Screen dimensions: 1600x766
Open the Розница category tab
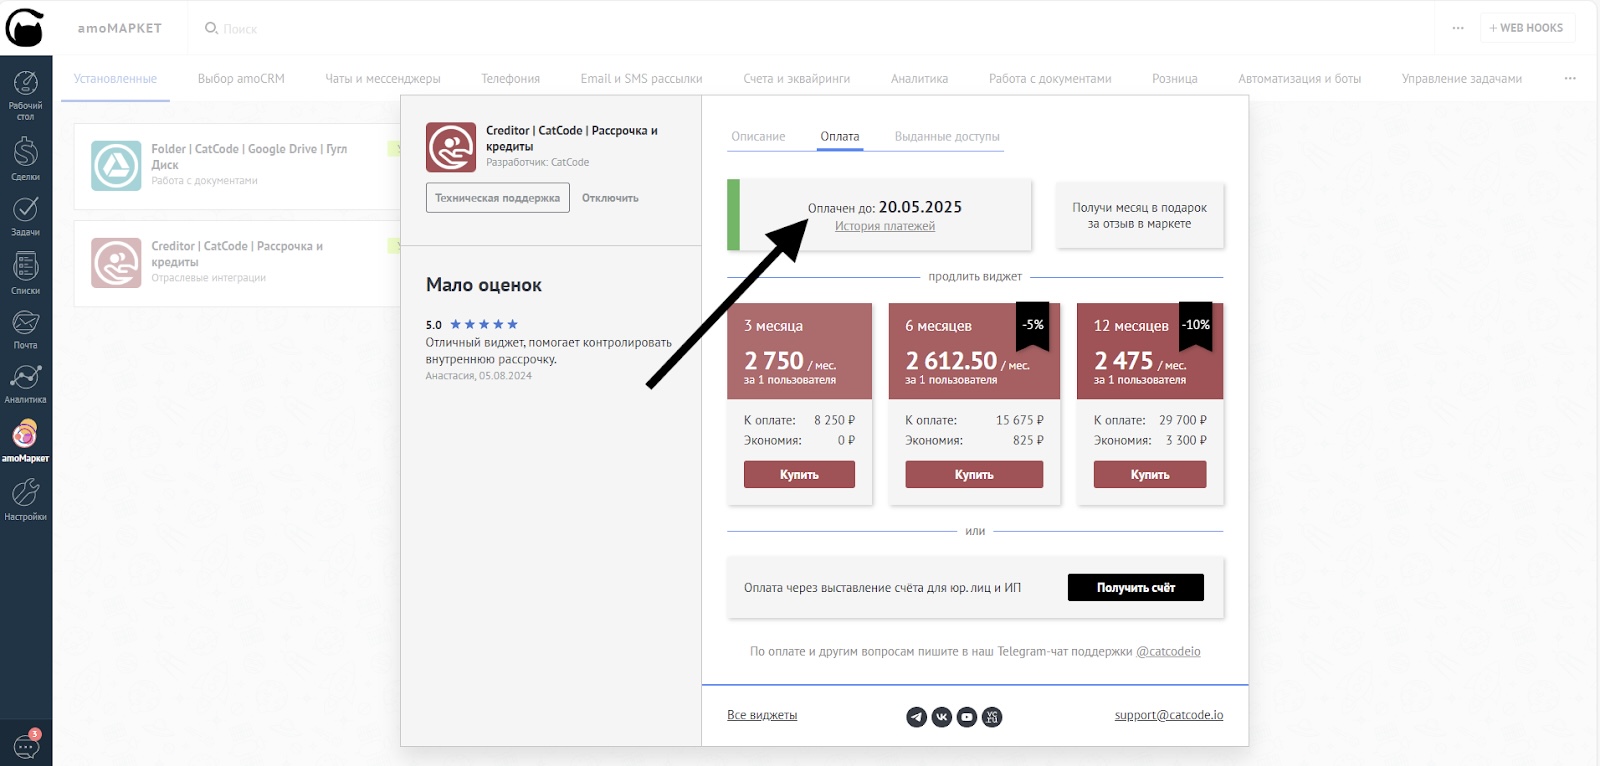click(x=1174, y=78)
